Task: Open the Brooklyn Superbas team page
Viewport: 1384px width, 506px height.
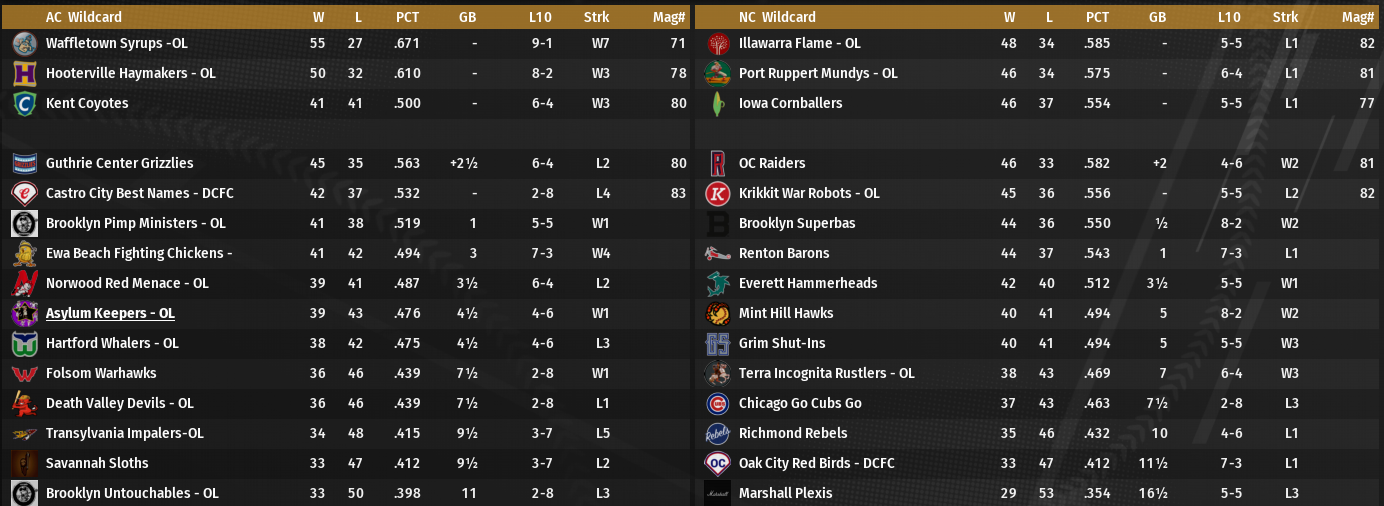Action: pos(797,223)
